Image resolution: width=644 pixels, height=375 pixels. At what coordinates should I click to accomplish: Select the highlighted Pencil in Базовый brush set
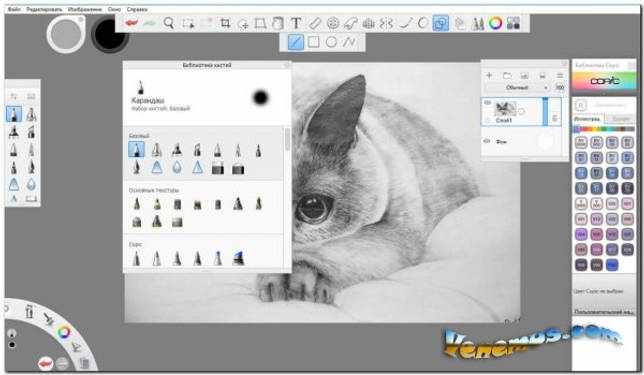point(136,150)
